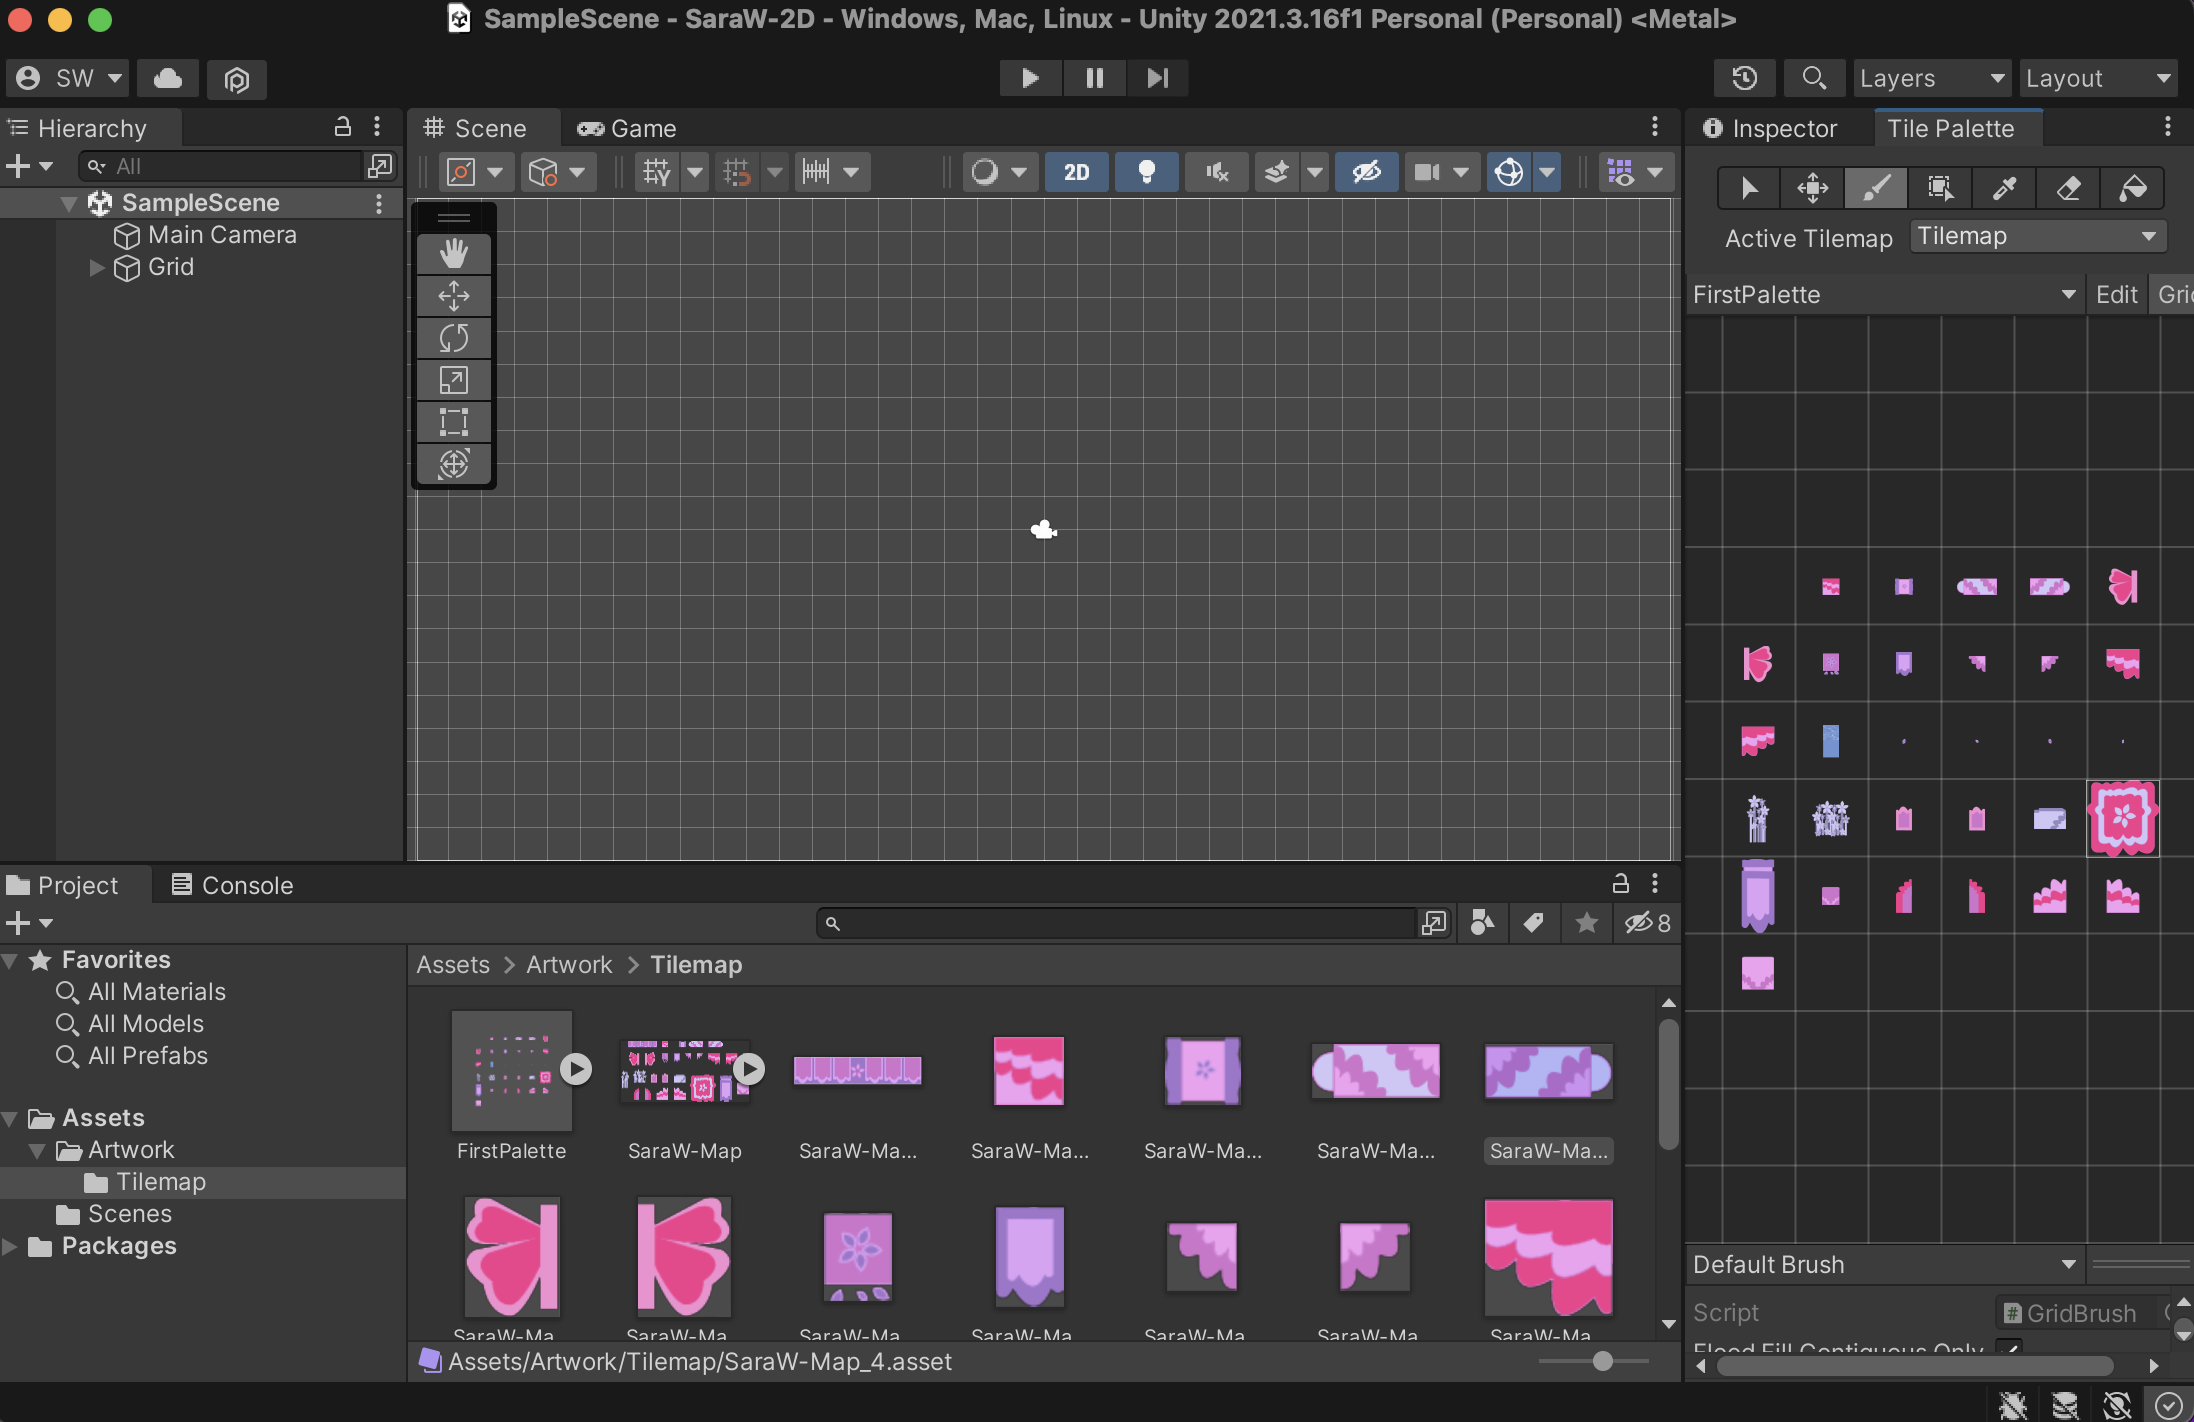Click Artwork in the breadcrumb path
The height and width of the screenshot is (1422, 2194).
pyautogui.click(x=569, y=965)
